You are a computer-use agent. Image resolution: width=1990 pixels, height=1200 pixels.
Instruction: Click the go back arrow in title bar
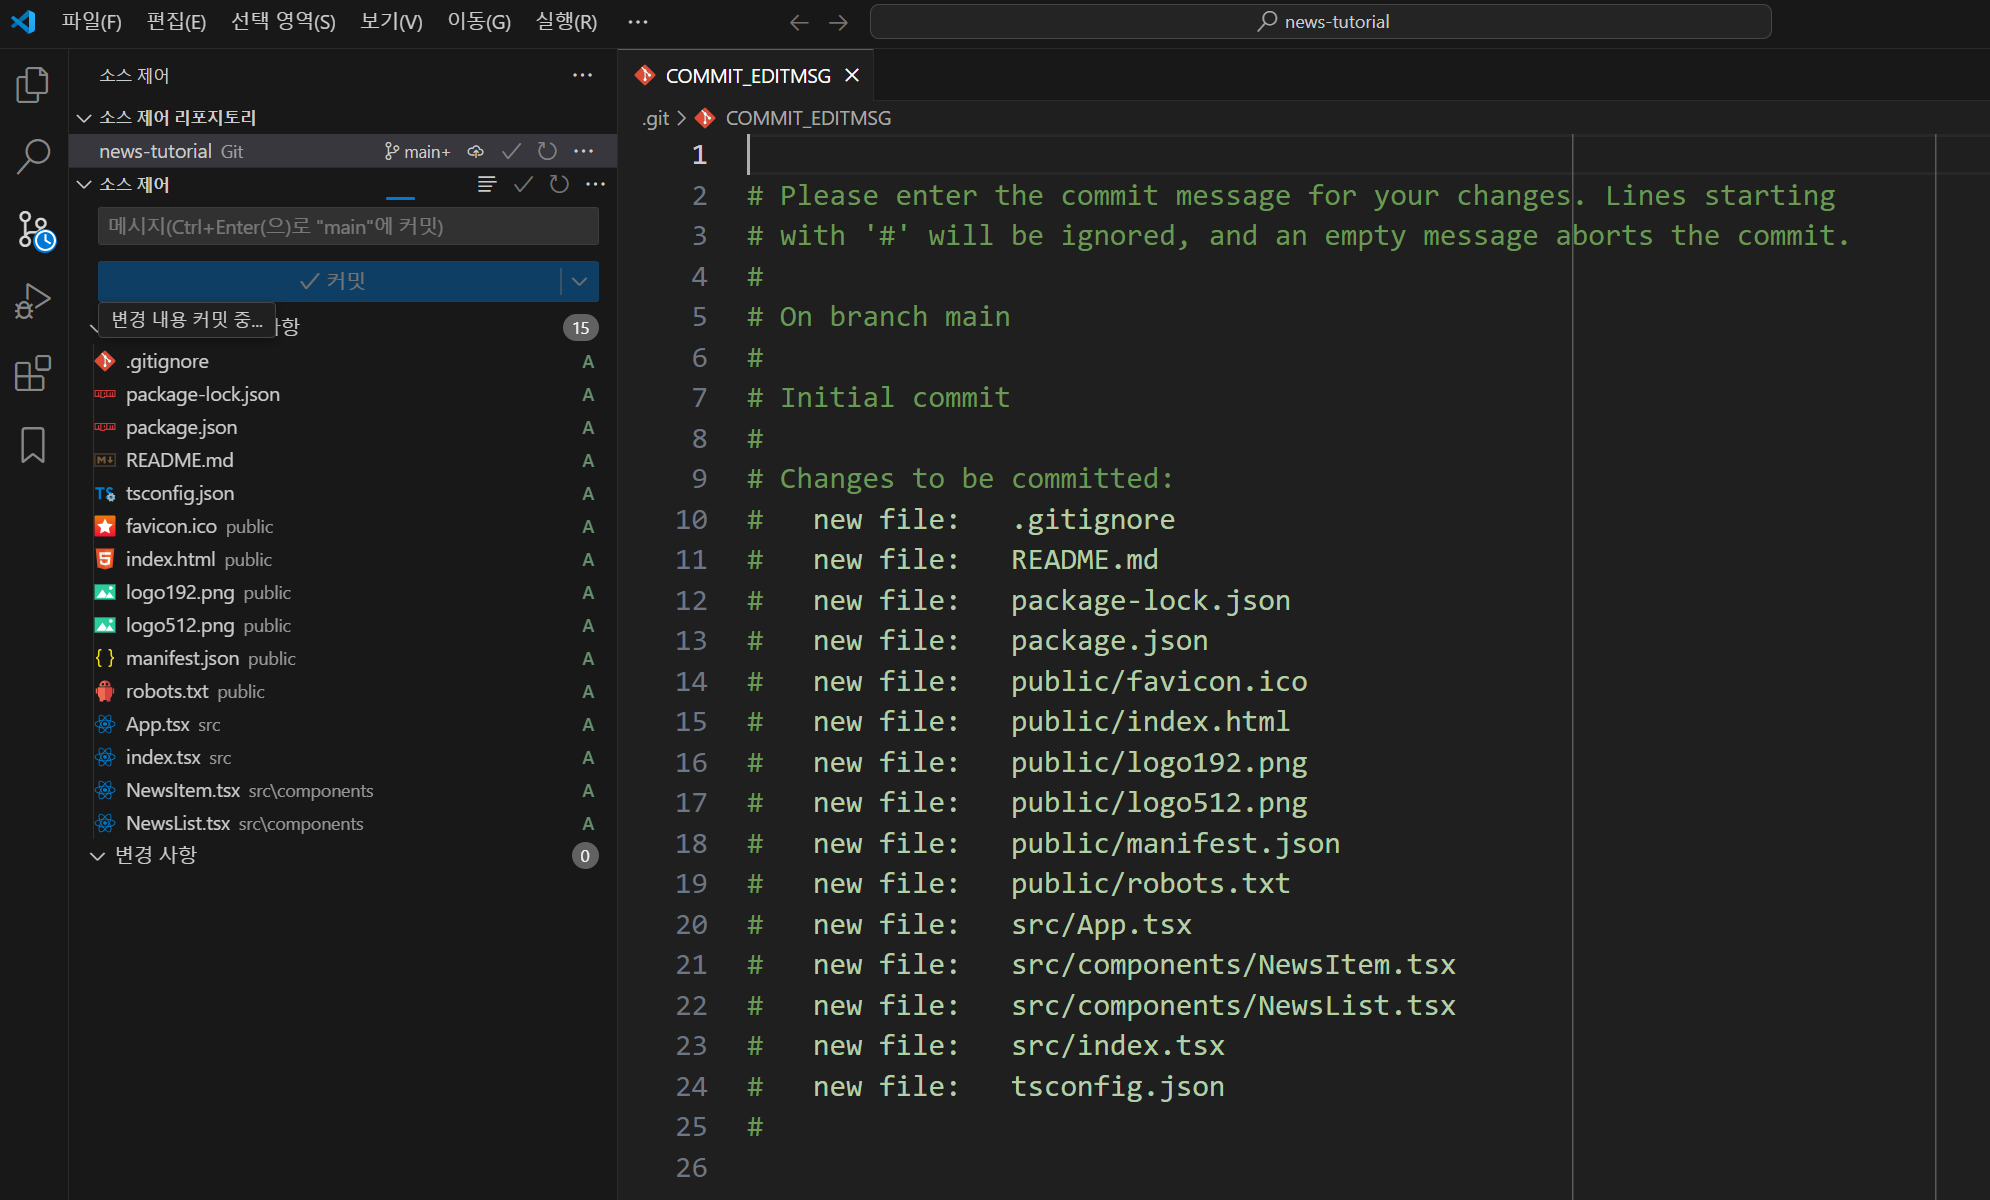point(798,22)
